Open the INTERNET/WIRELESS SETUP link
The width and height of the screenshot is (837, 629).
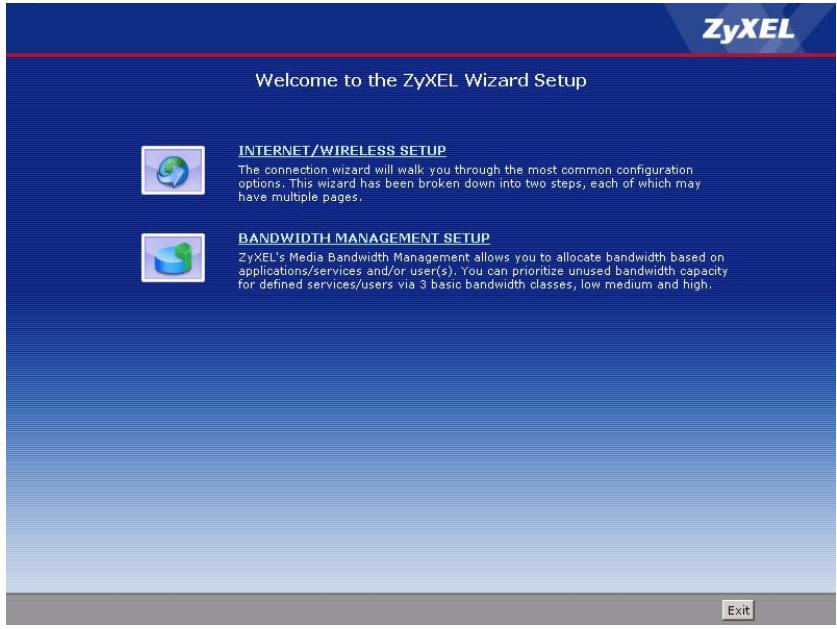pos(342,151)
